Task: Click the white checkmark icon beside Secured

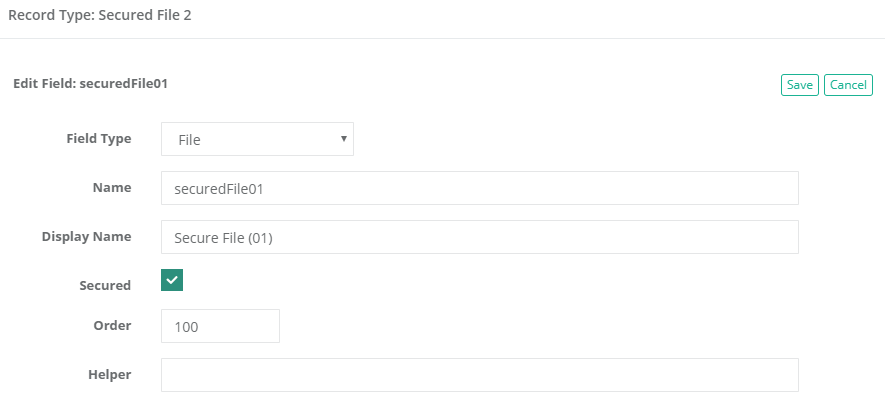Action: tap(172, 281)
